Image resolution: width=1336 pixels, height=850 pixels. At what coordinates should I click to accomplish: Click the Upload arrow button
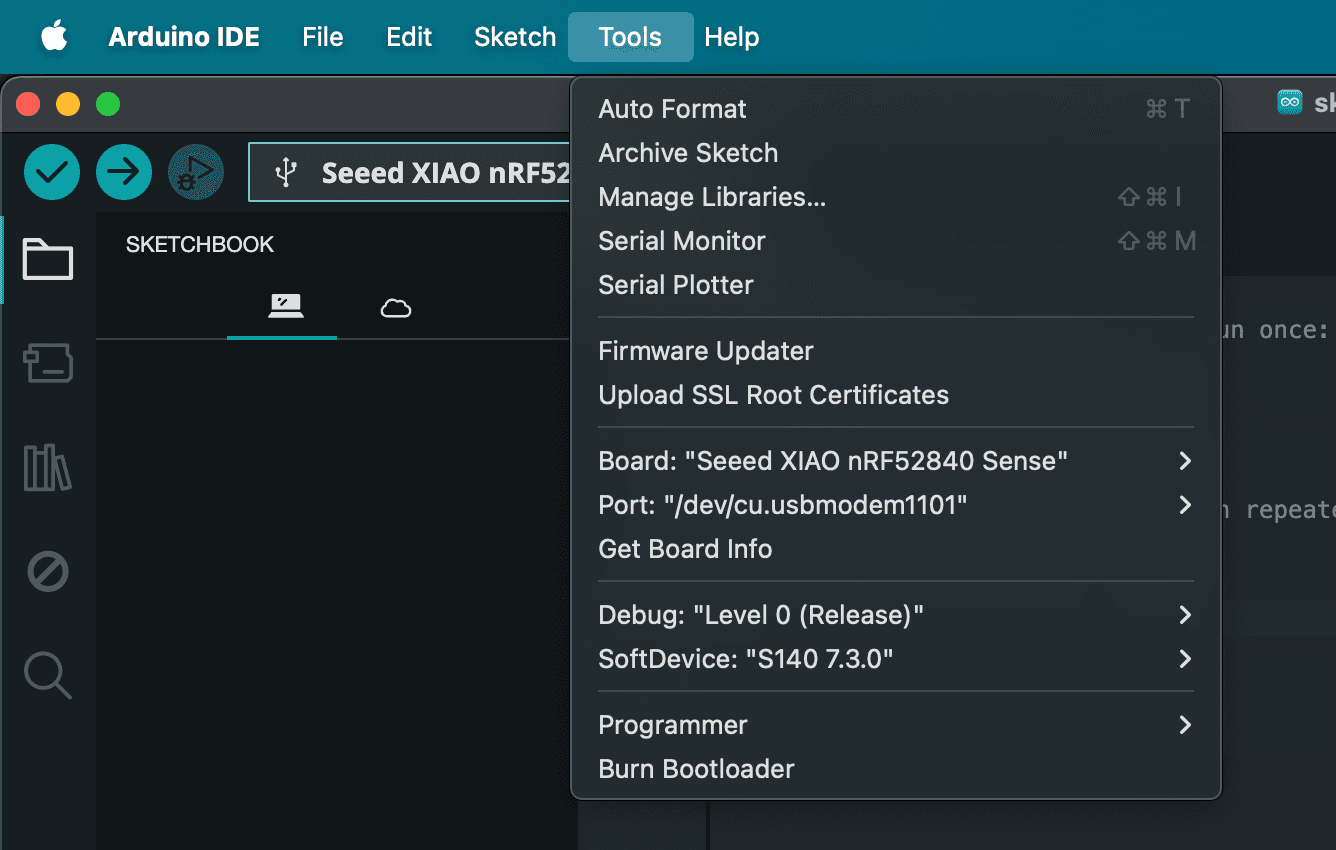tap(124, 172)
